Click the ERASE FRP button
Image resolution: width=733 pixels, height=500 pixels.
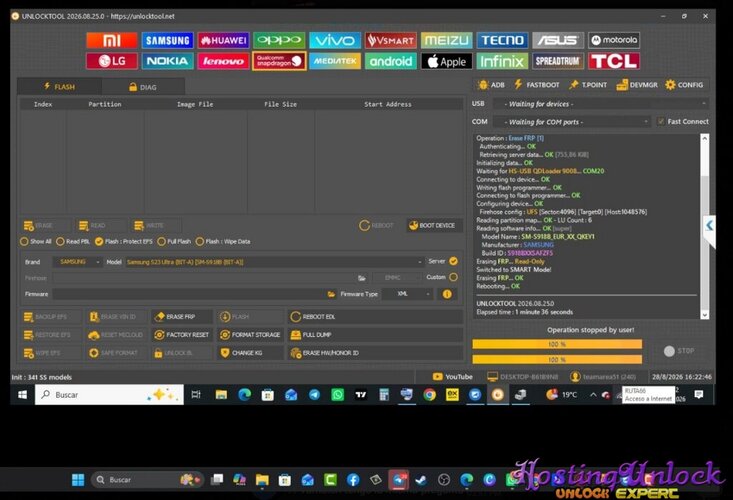coord(182,317)
